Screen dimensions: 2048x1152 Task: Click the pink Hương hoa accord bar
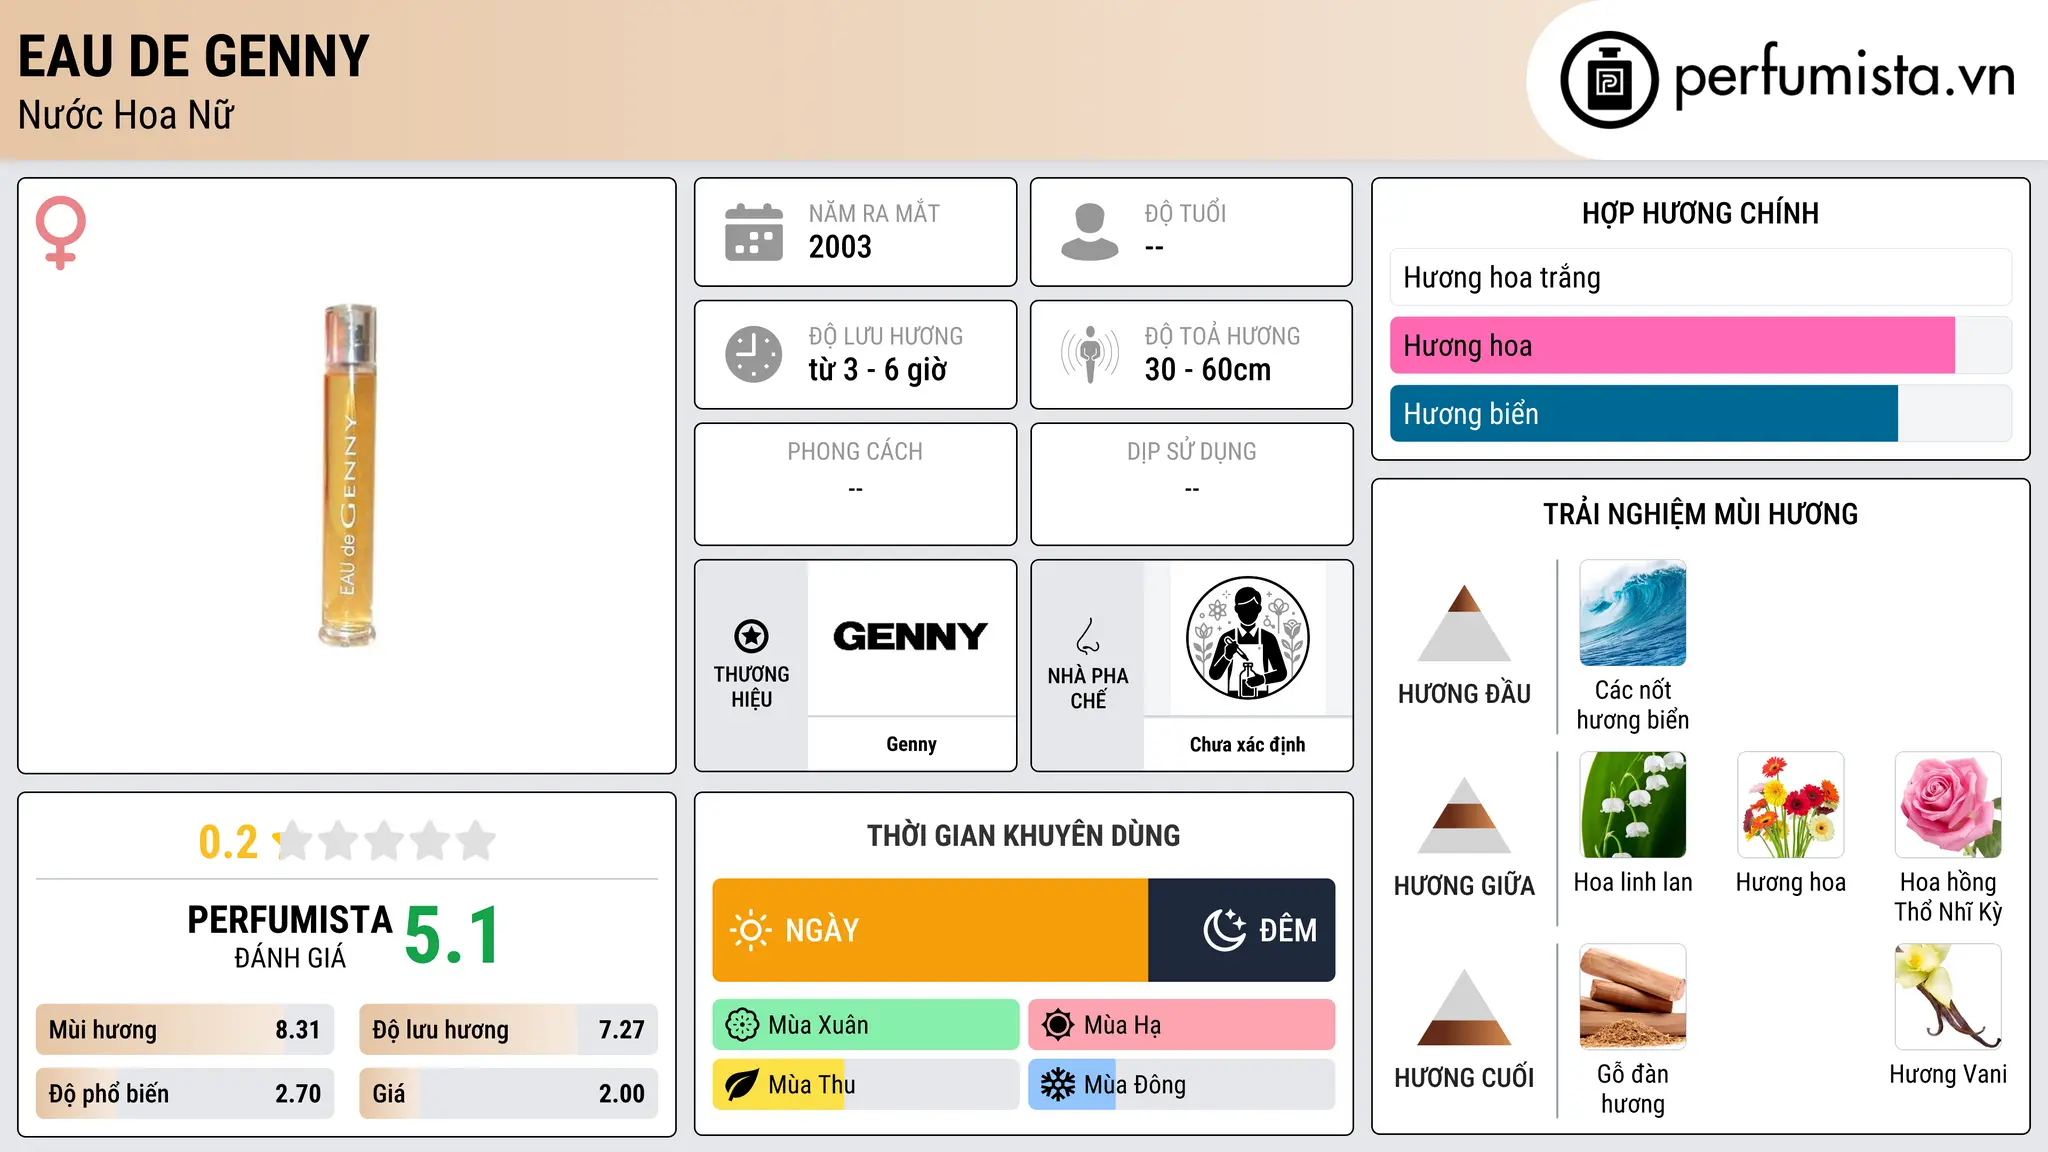point(1700,345)
